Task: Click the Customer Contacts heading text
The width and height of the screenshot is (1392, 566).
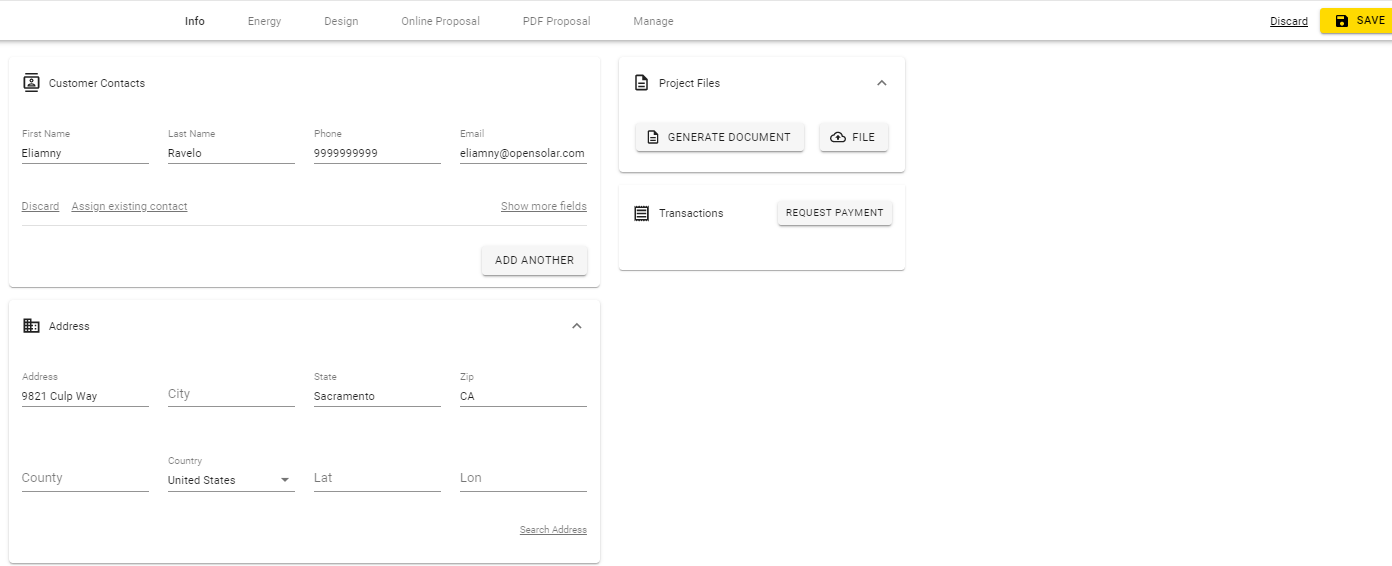Action: tap(97, 83)
